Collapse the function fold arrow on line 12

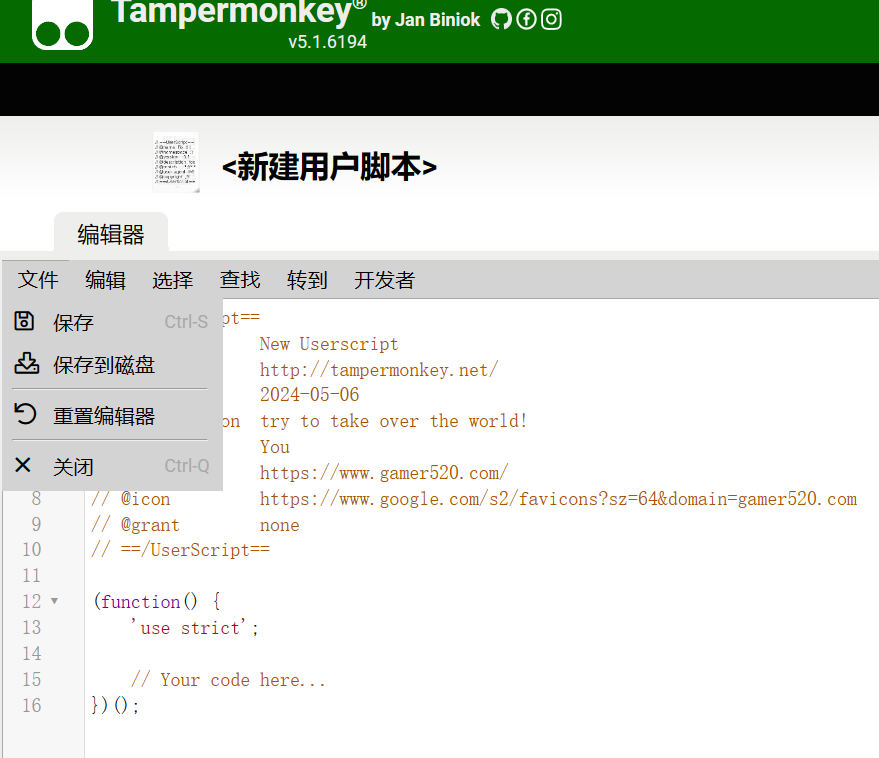tap(54, 602)
